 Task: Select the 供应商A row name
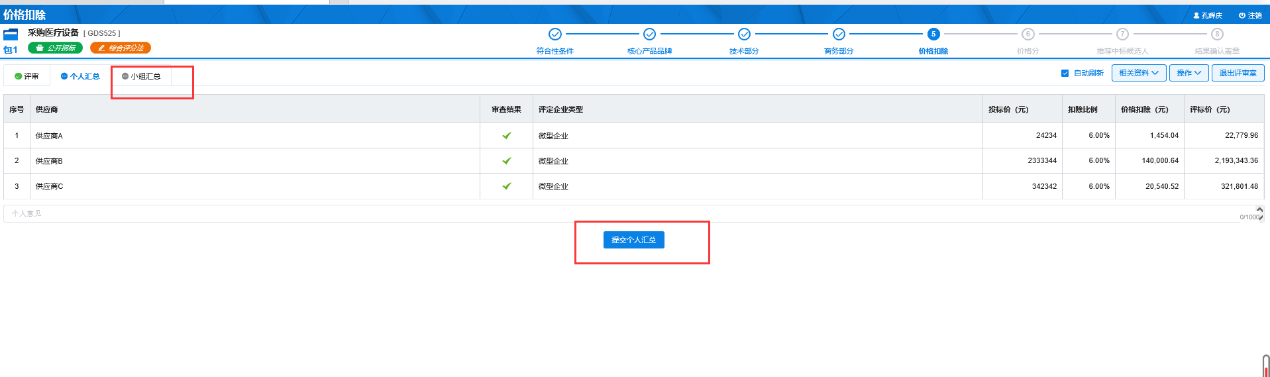point(49,135)
